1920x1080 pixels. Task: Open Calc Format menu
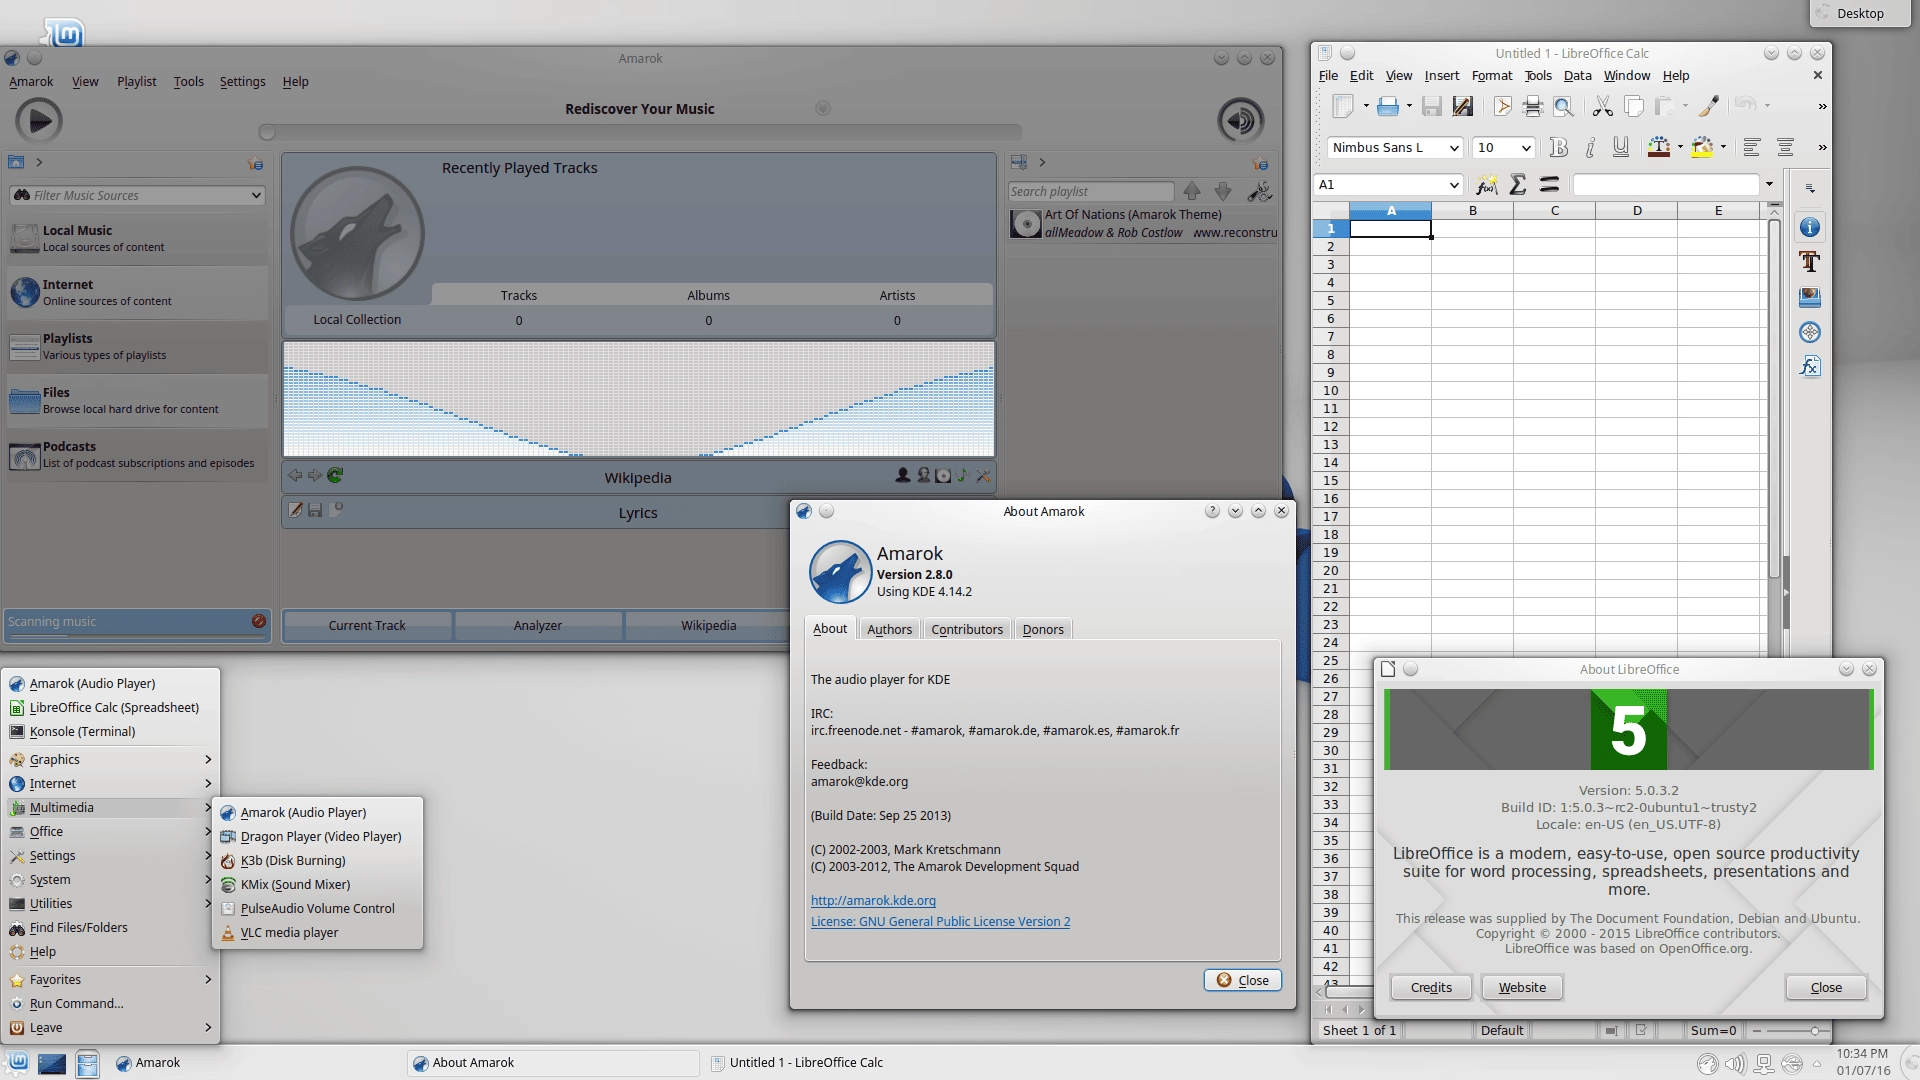click(x=1492, y=76)
